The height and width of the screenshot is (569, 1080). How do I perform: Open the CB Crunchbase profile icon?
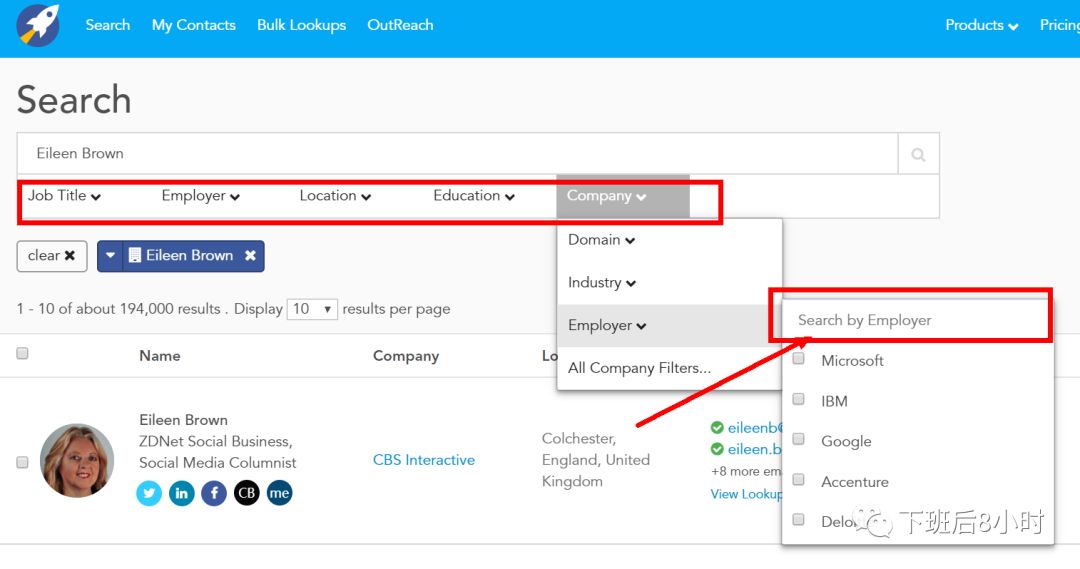click(x=246, y=493)
